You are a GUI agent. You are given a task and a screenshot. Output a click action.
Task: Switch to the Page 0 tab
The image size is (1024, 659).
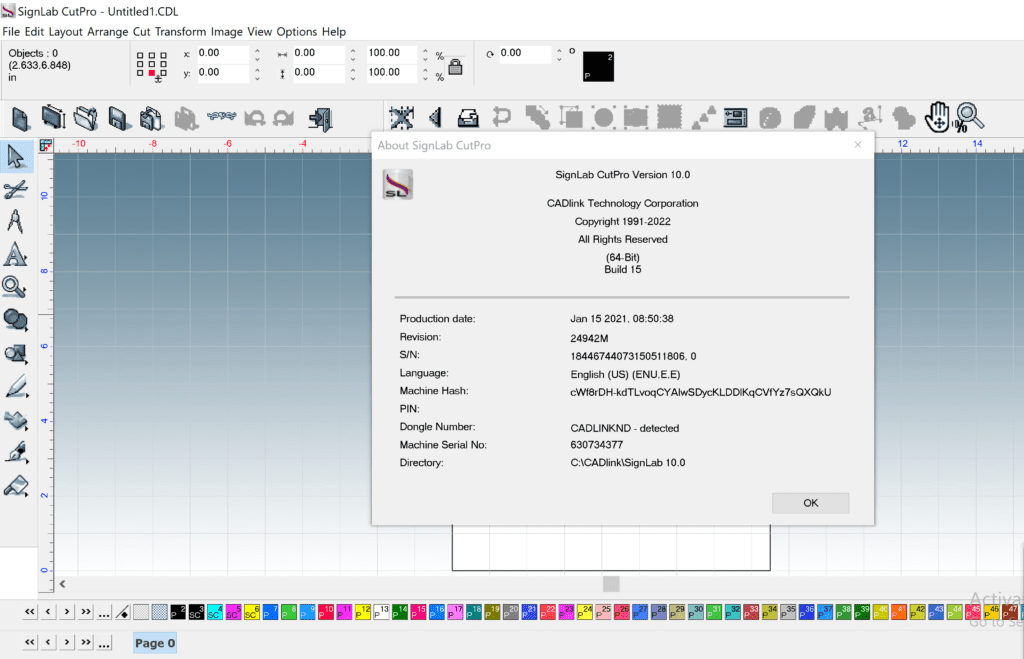coord(154,643)
